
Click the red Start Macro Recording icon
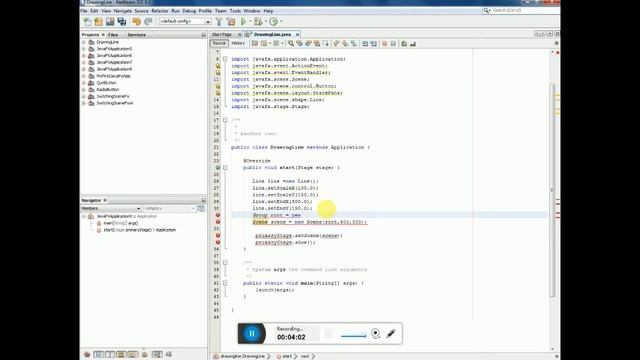pos(384,43)
